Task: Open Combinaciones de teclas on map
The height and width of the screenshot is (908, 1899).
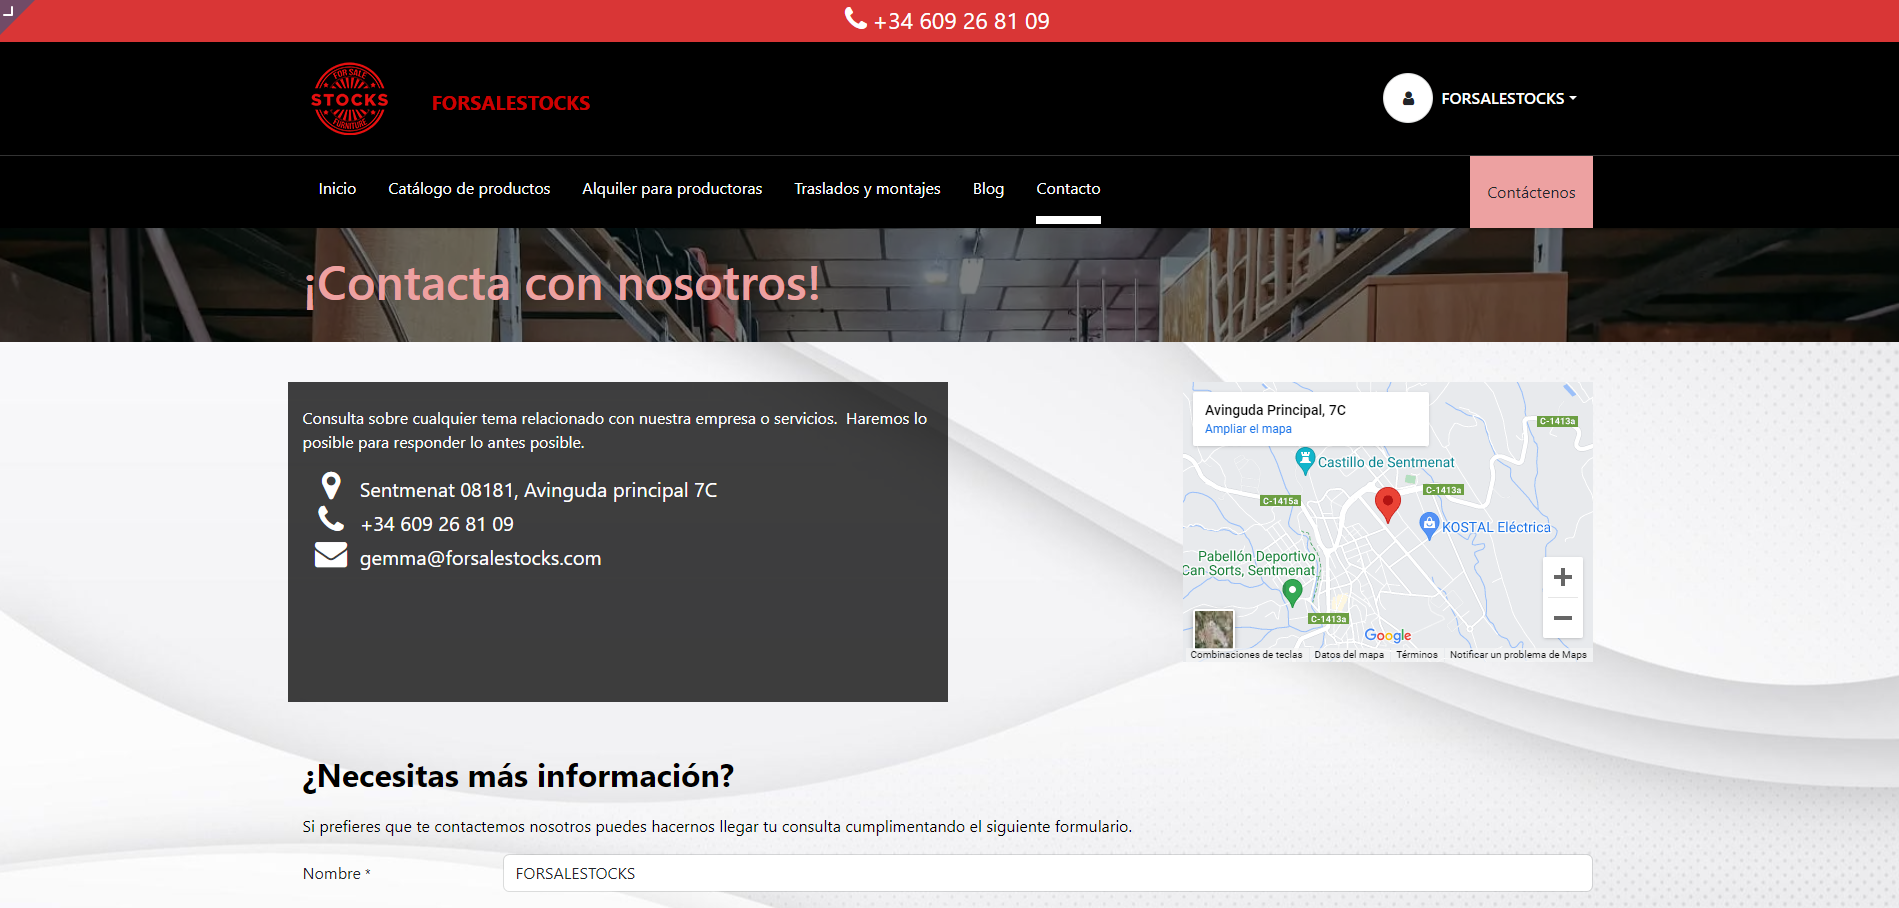Action: [1246, 655]
